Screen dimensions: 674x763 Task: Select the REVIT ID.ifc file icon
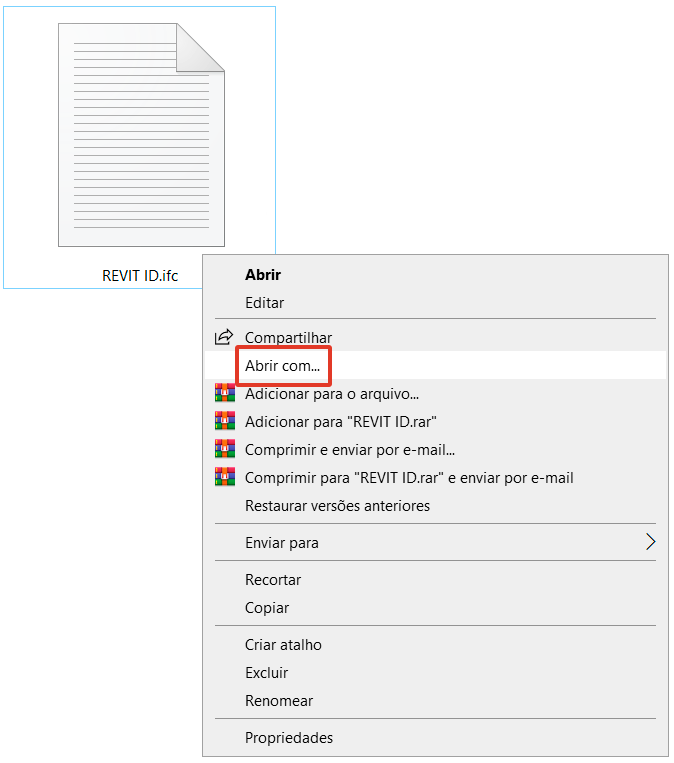(141, 135)
